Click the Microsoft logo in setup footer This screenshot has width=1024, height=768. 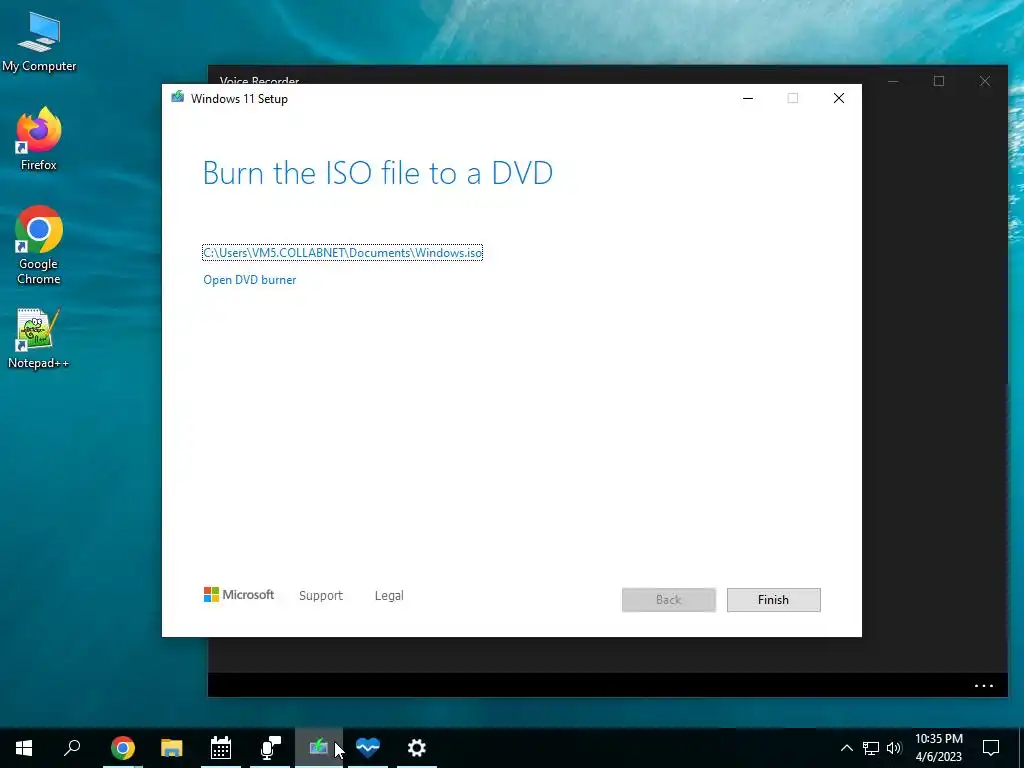click(239, 594)
